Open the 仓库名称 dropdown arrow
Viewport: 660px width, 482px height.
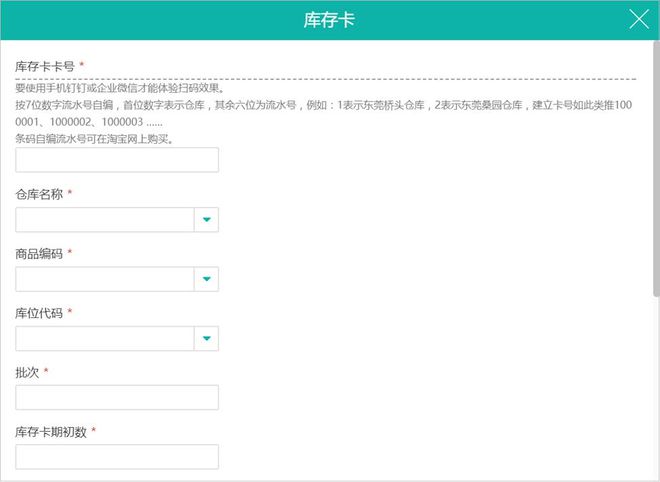point(206,220)
